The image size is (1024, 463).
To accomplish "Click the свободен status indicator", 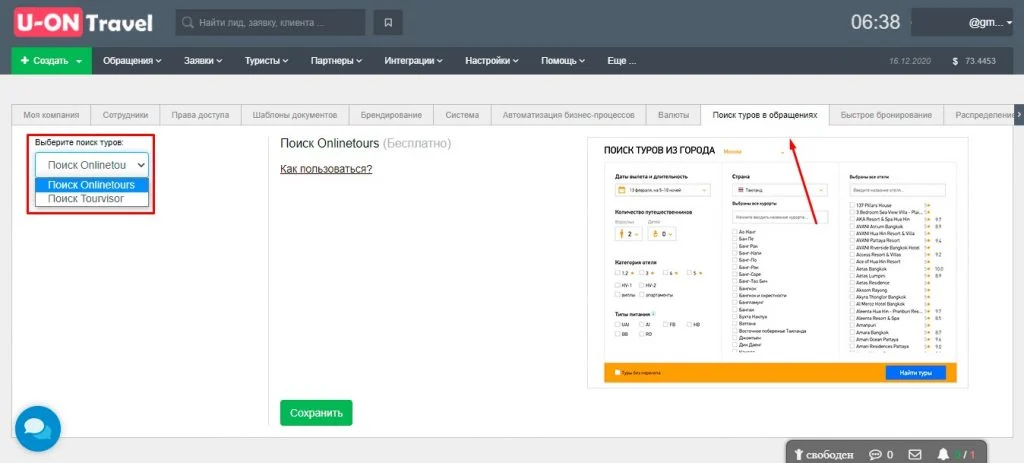I will (824, 454).
